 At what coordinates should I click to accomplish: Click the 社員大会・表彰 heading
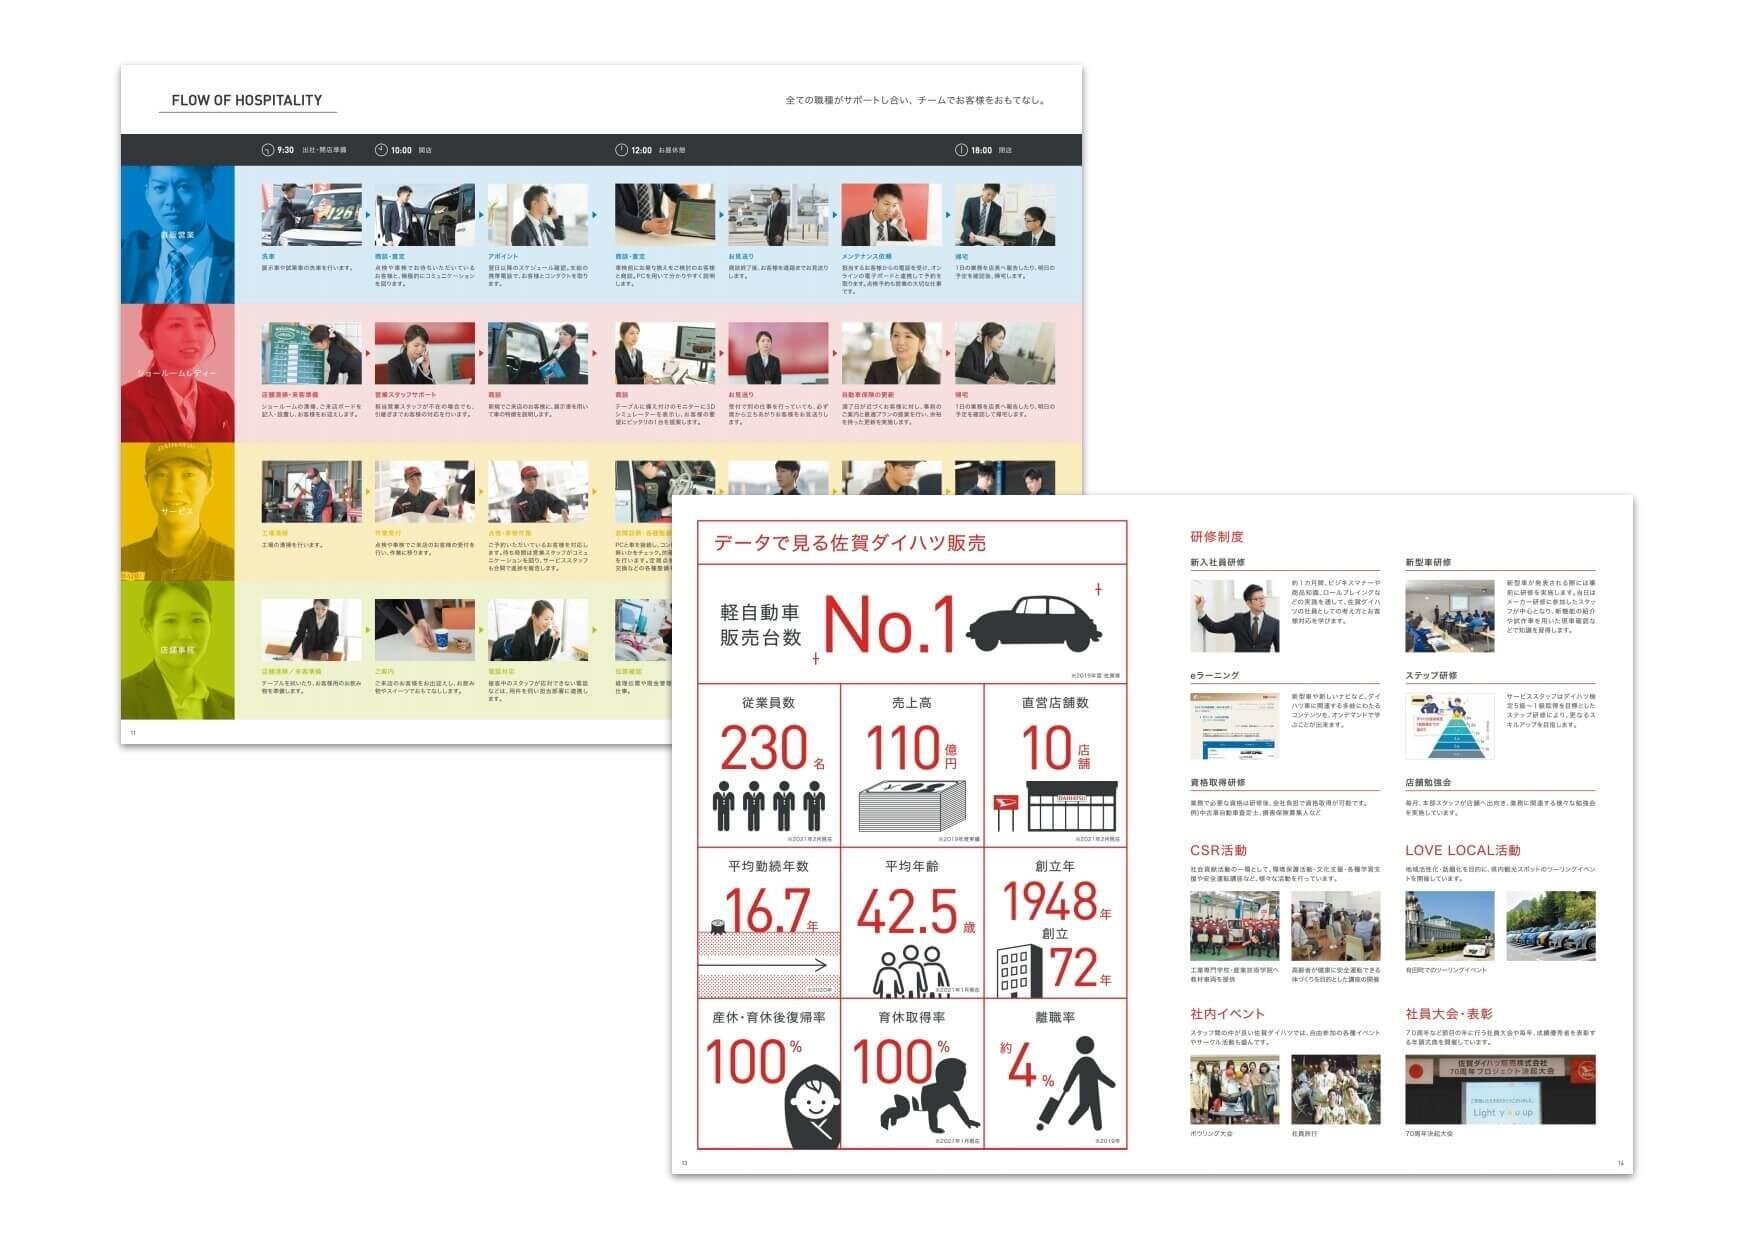point(1449,1013)
